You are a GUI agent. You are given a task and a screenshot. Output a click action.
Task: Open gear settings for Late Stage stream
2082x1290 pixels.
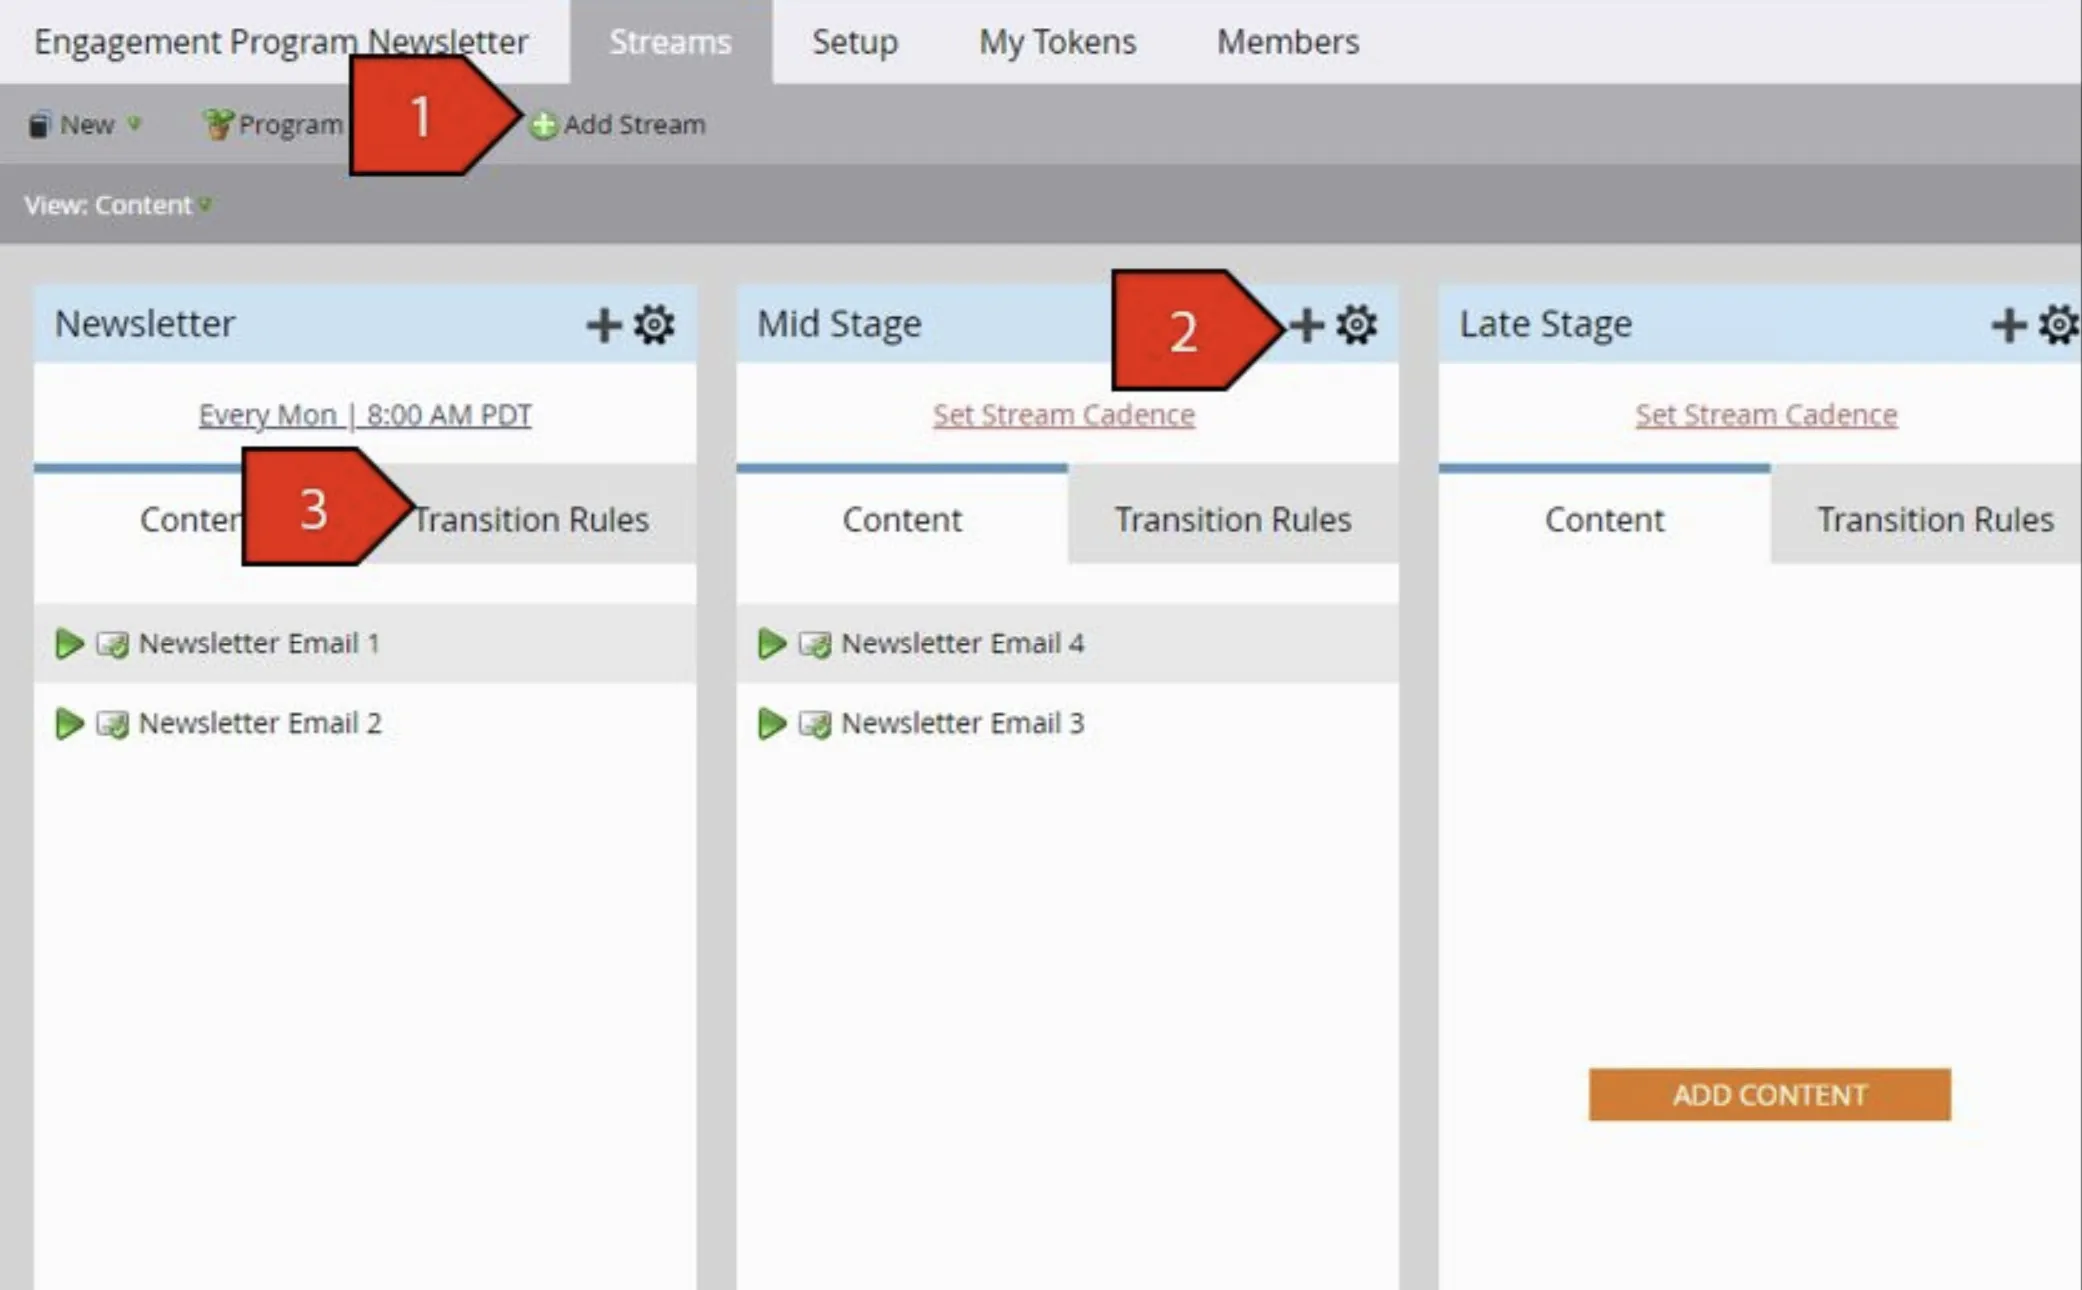tap(2059, 325)
